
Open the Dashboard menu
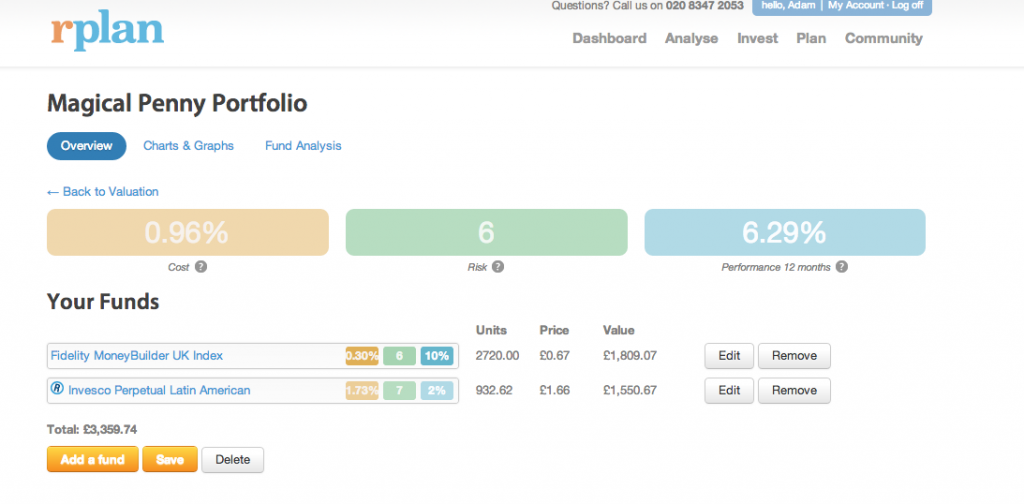(609, 39)
